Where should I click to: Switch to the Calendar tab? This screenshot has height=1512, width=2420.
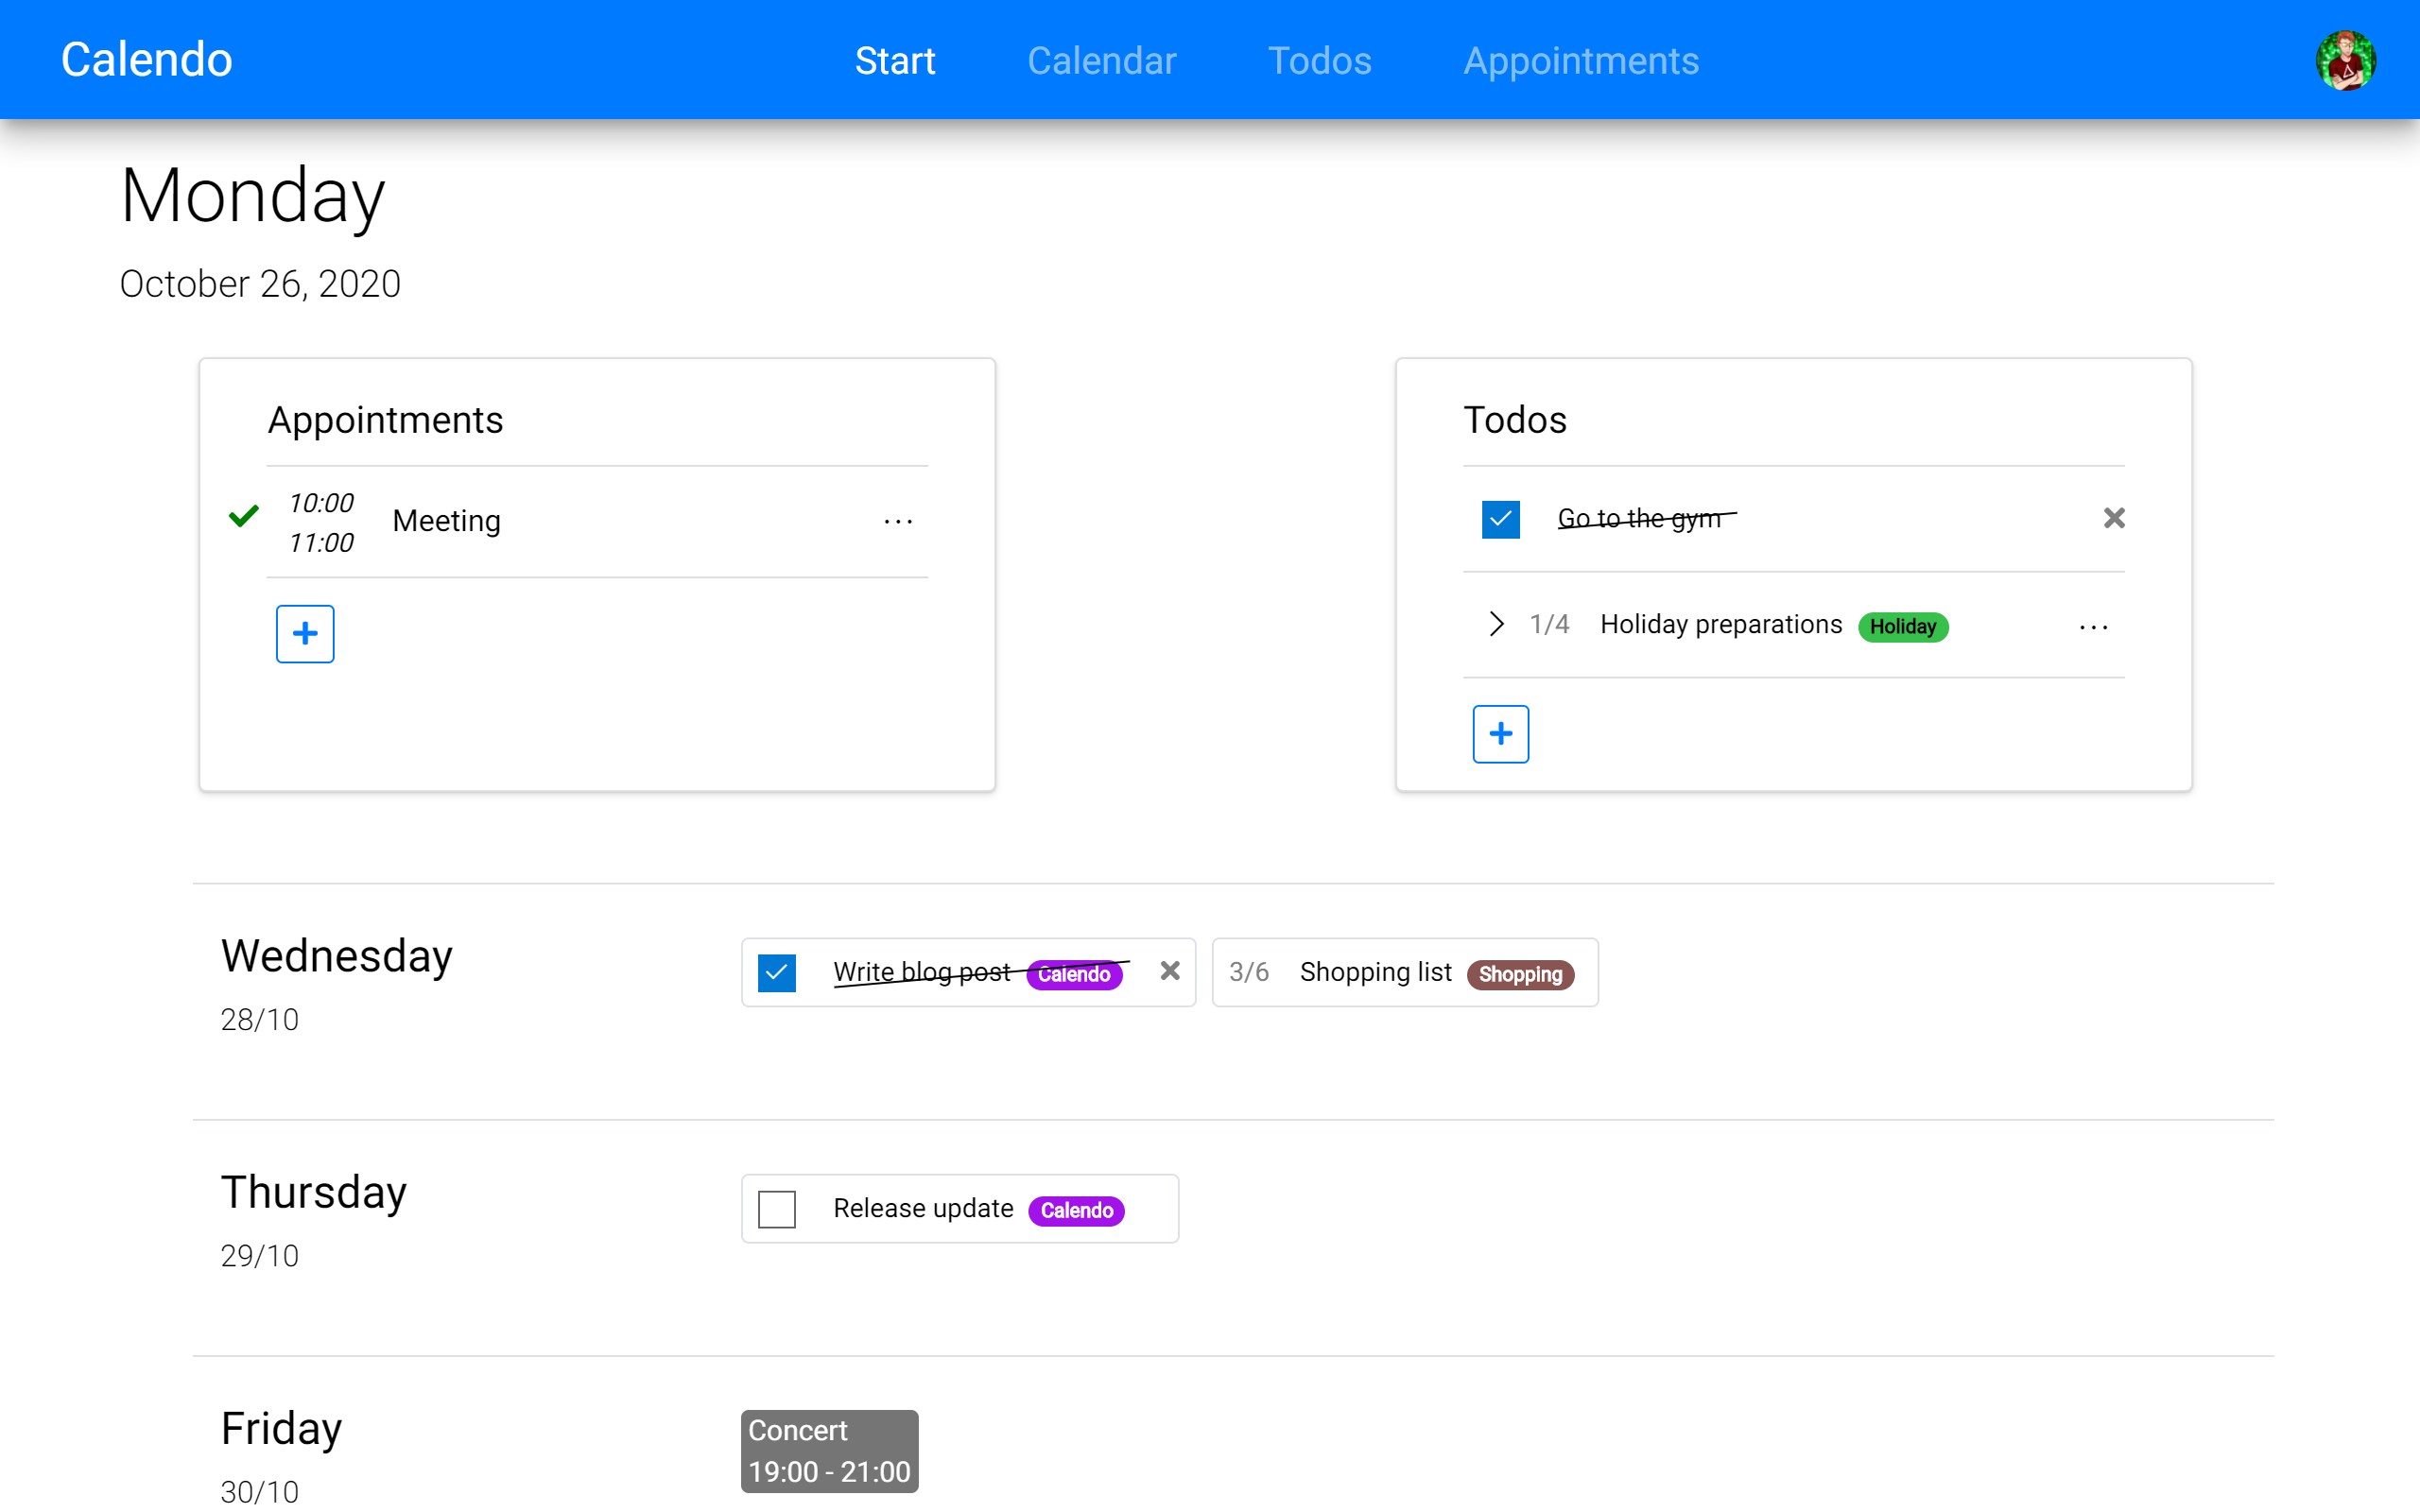(x=1101, y=61)
